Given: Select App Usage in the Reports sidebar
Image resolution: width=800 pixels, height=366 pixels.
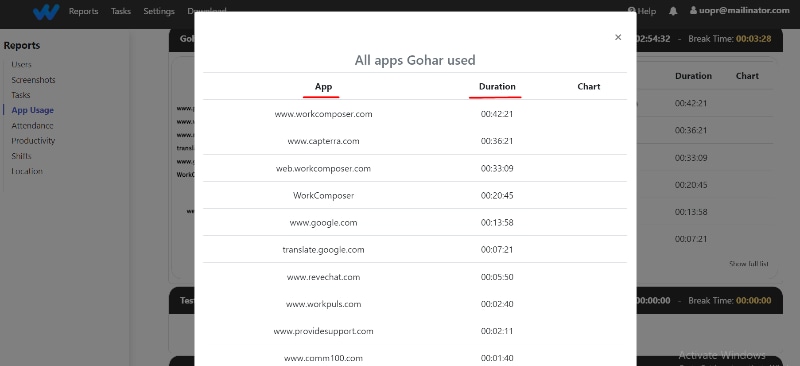Looking at the screenshot, I should point(33,110).
